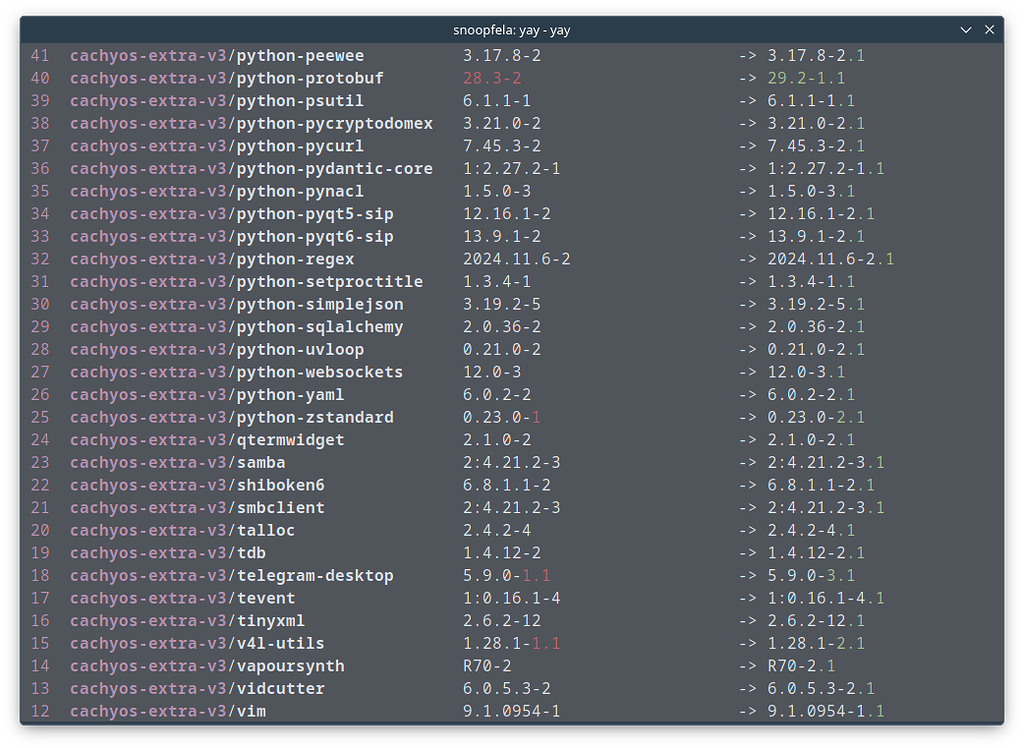This screenshot has height=748, width=1024.
Task: Select package name qtermwidget
Action: [x=291, y=440]
